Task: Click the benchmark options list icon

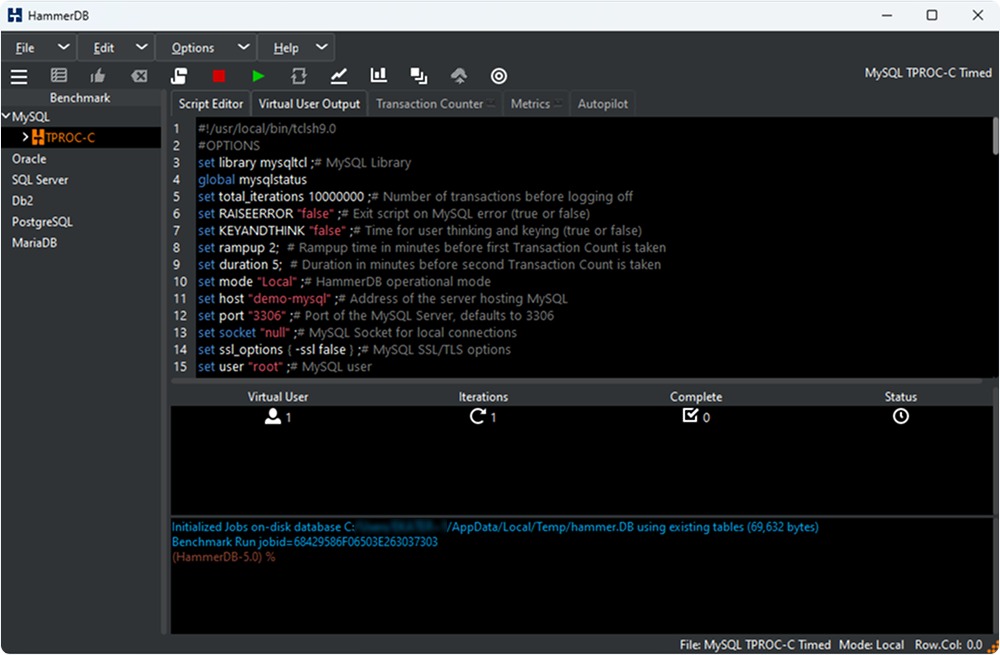Action: pyautogui.click(x=59, y=76)
